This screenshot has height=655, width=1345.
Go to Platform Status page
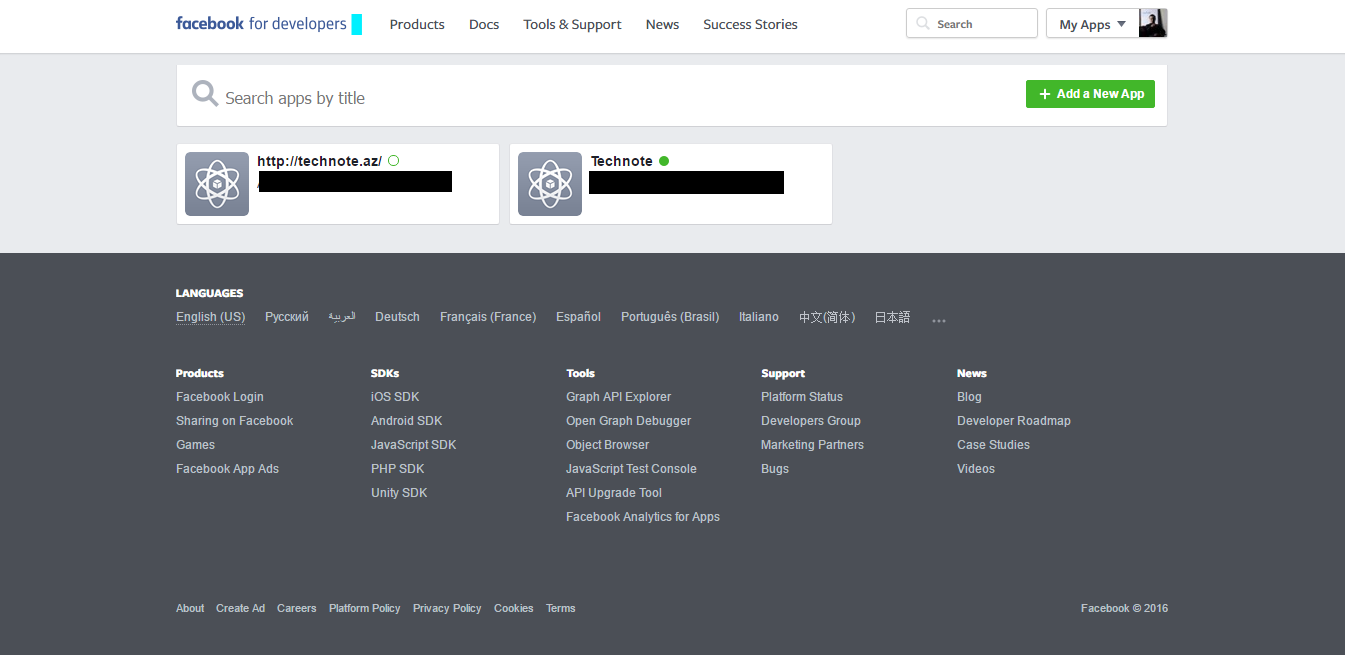coord(801,397)
